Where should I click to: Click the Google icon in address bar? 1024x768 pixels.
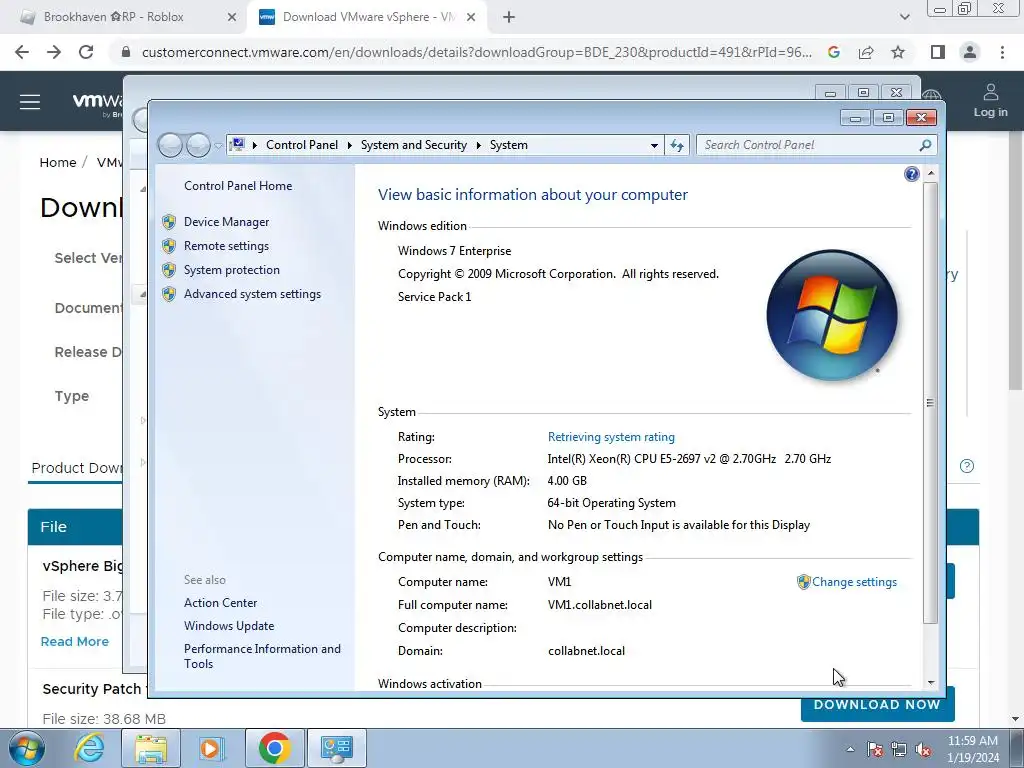[x=833, y=52]
